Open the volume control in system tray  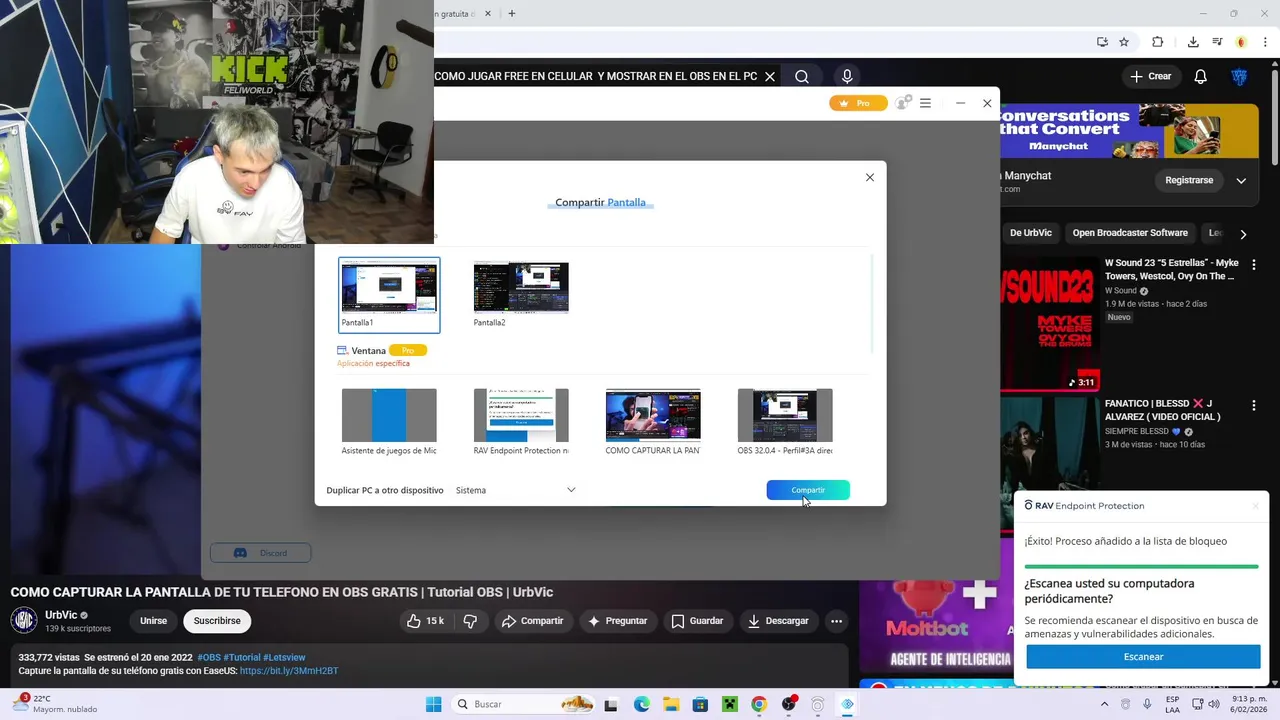(x=1213, y=704)
